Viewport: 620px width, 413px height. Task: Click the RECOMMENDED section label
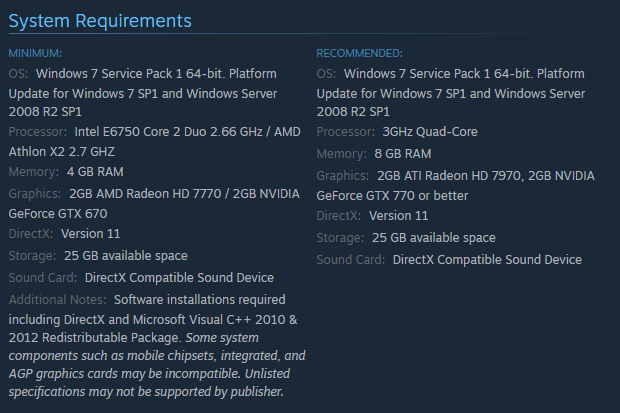(x=359, y=53)
